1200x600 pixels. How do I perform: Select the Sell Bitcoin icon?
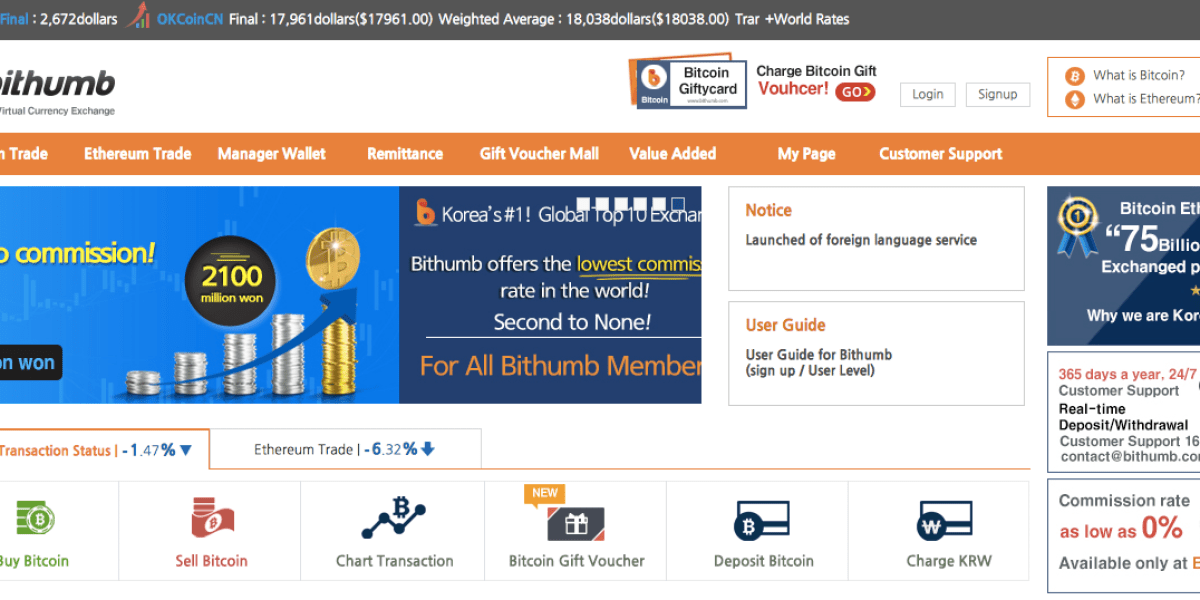(x=210, y=516)
